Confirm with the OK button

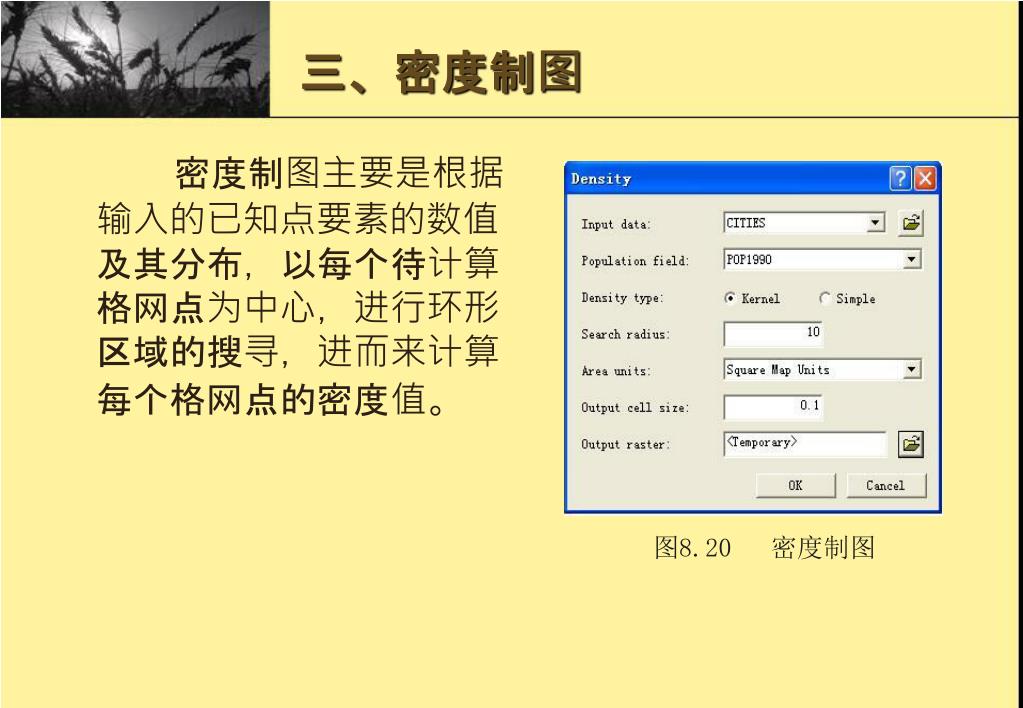pos(795,485)
